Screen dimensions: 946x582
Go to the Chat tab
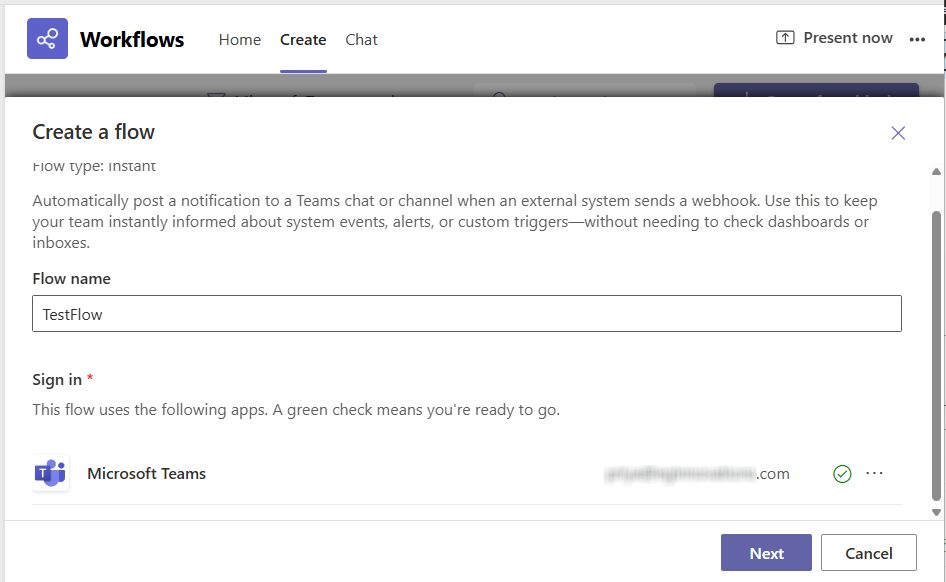pos(361,40)
